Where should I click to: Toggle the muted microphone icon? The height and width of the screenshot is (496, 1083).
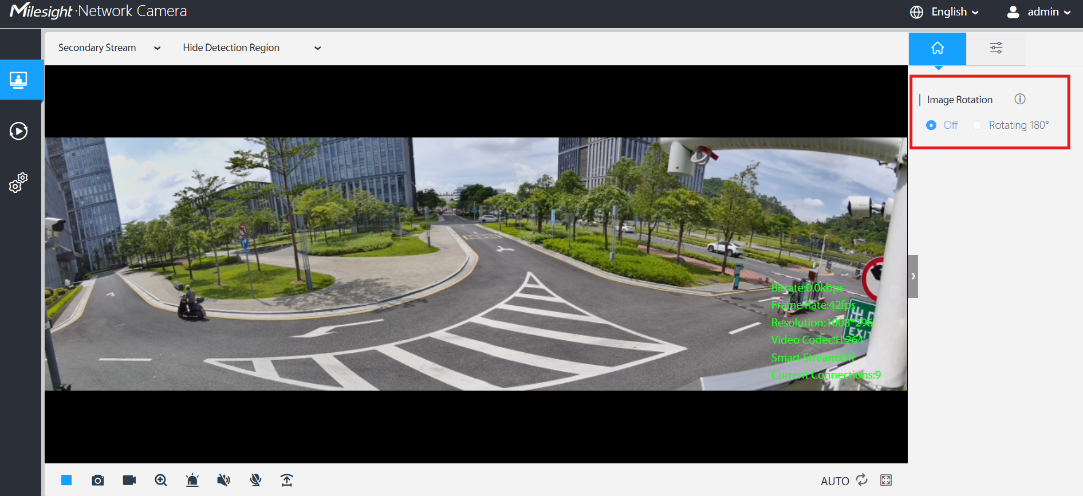pyautogui.click(x=255, y=480)
